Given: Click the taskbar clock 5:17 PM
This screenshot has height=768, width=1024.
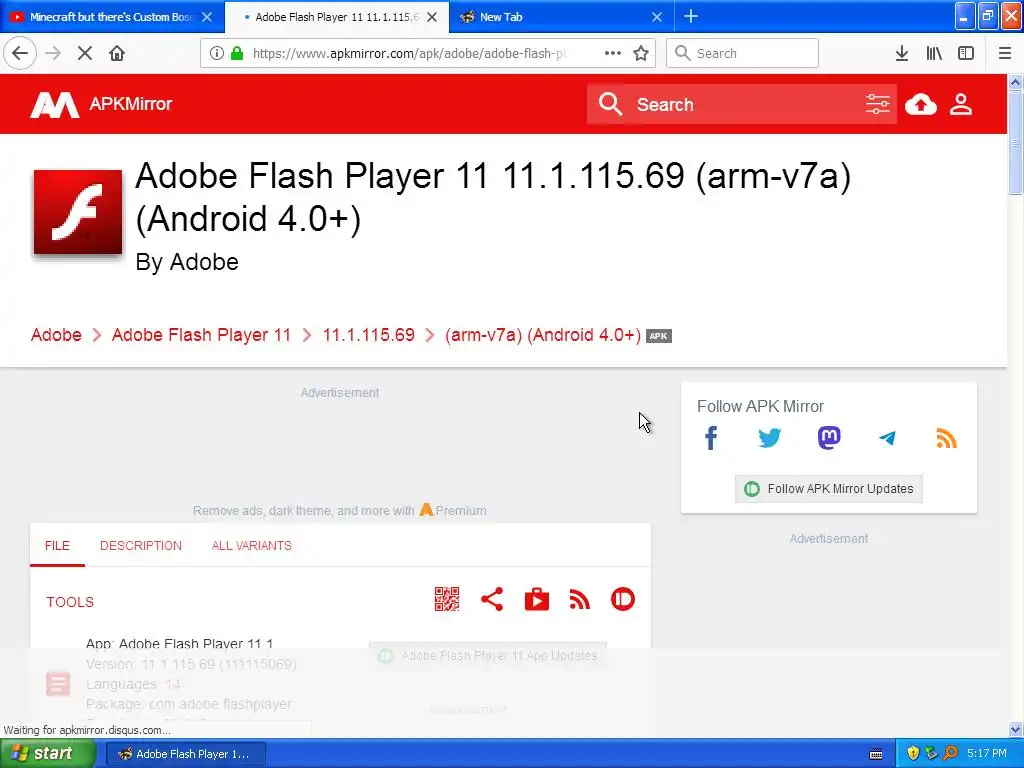Looking at the screenshot, I should (x=987, y=754).
